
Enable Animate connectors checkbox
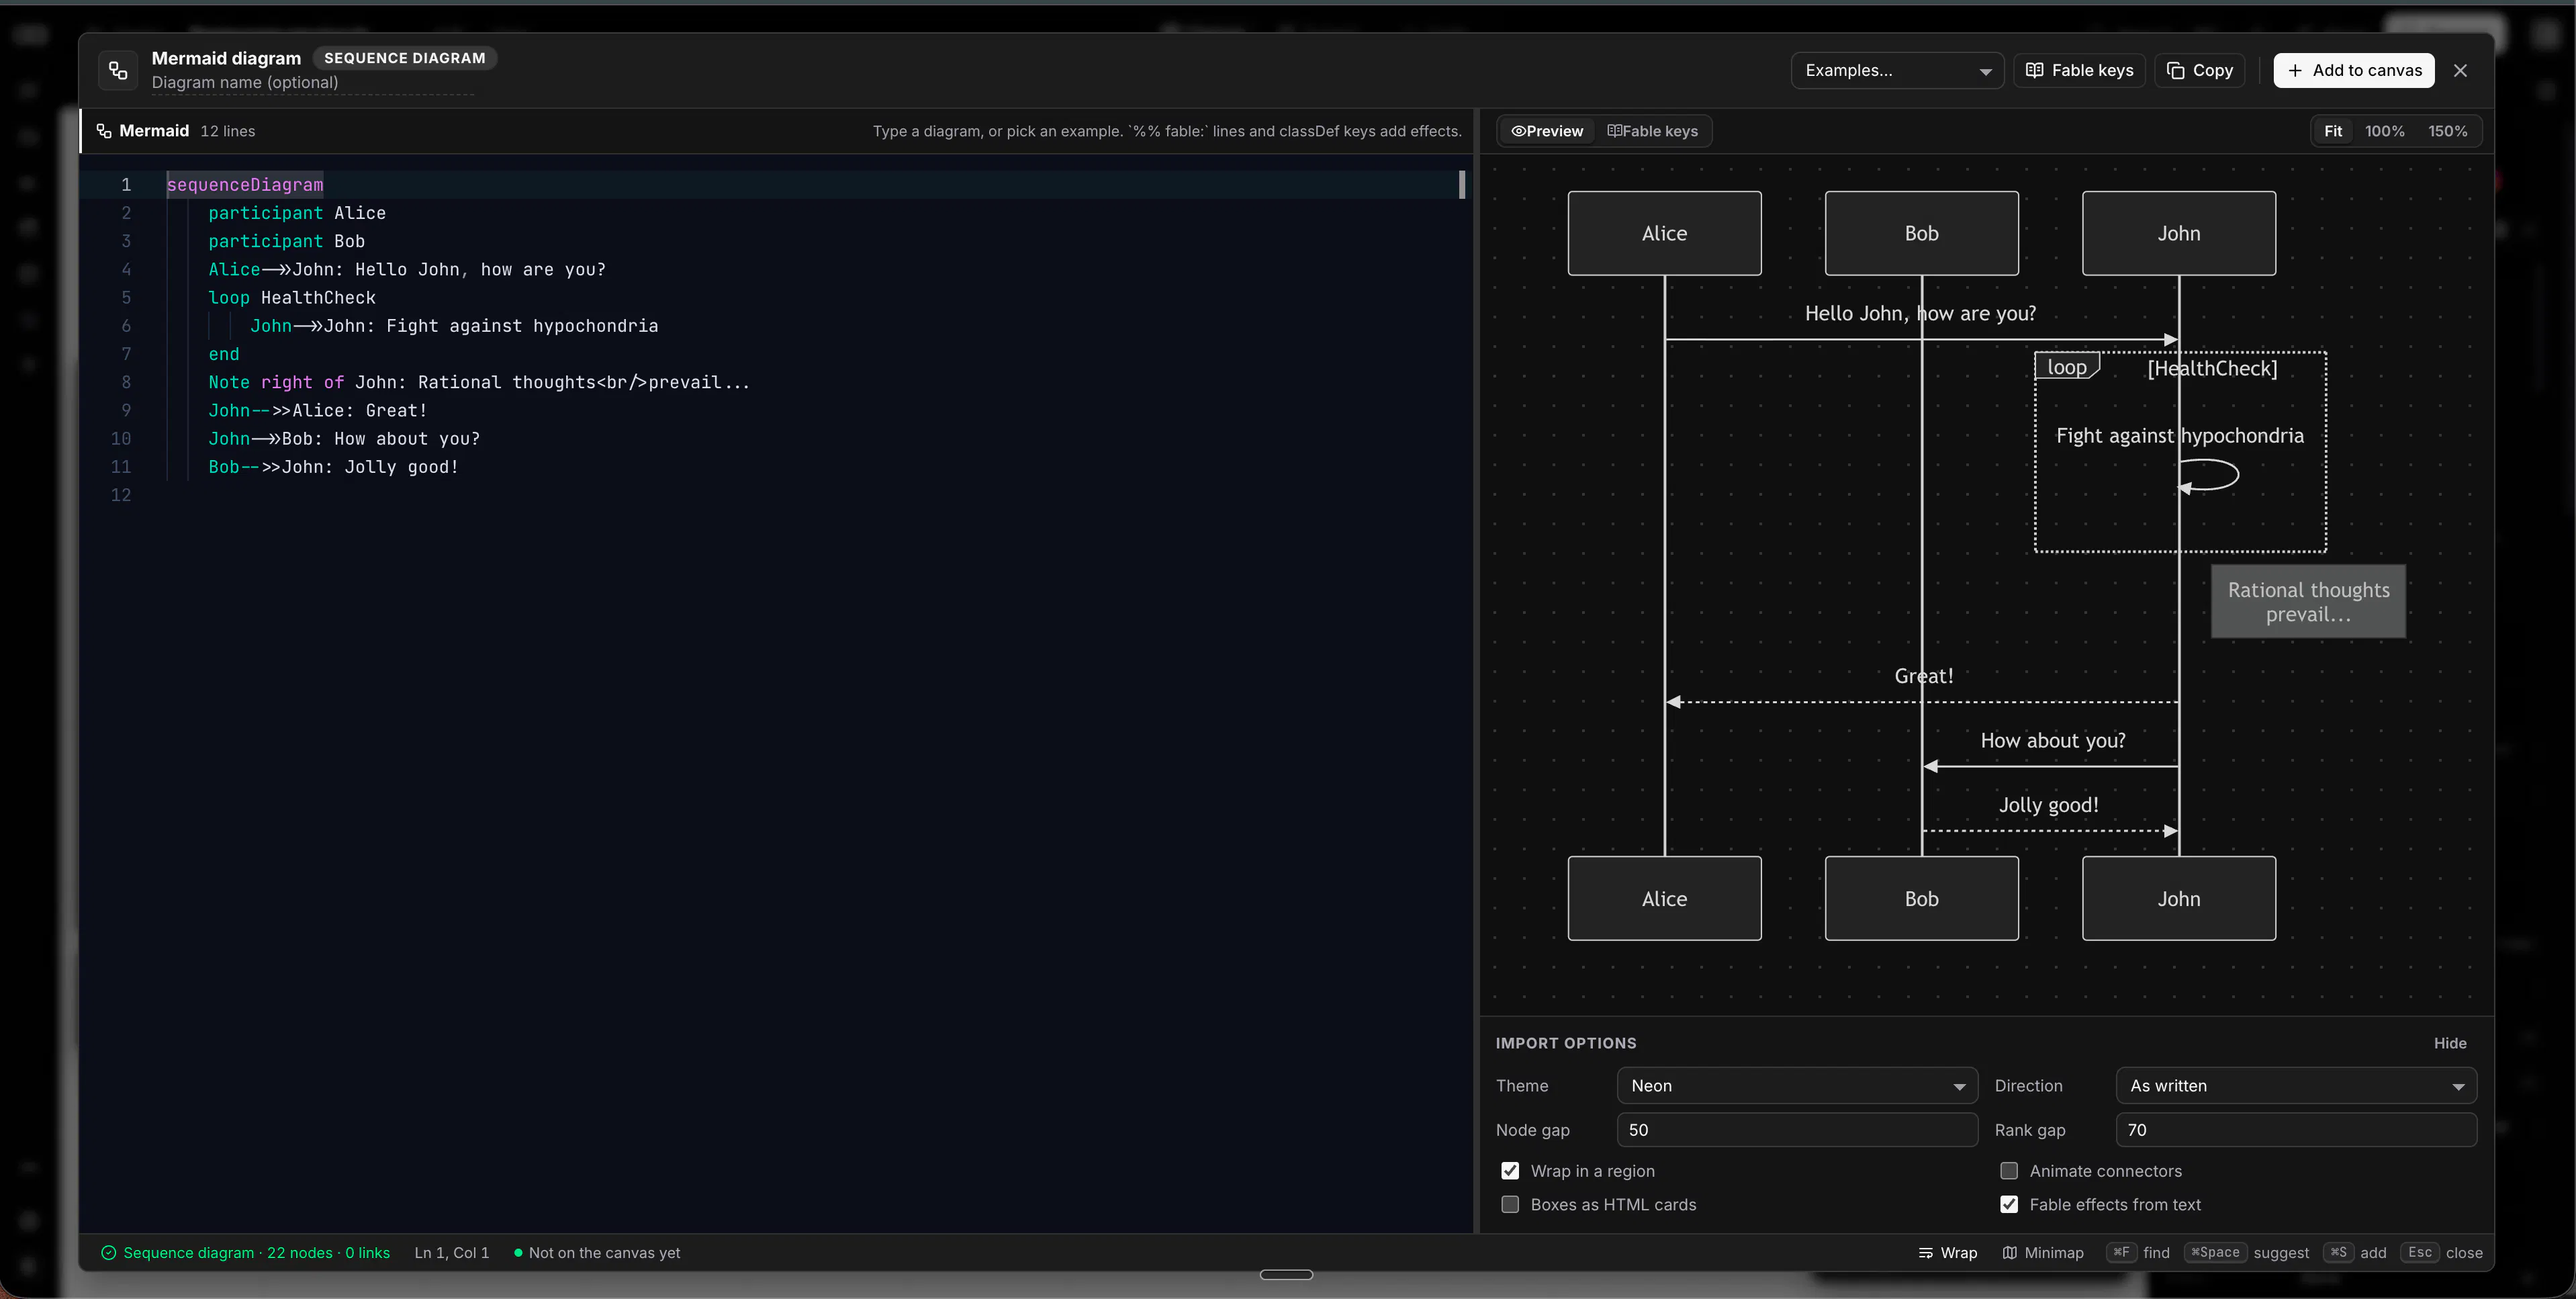pos(2009,1171)
